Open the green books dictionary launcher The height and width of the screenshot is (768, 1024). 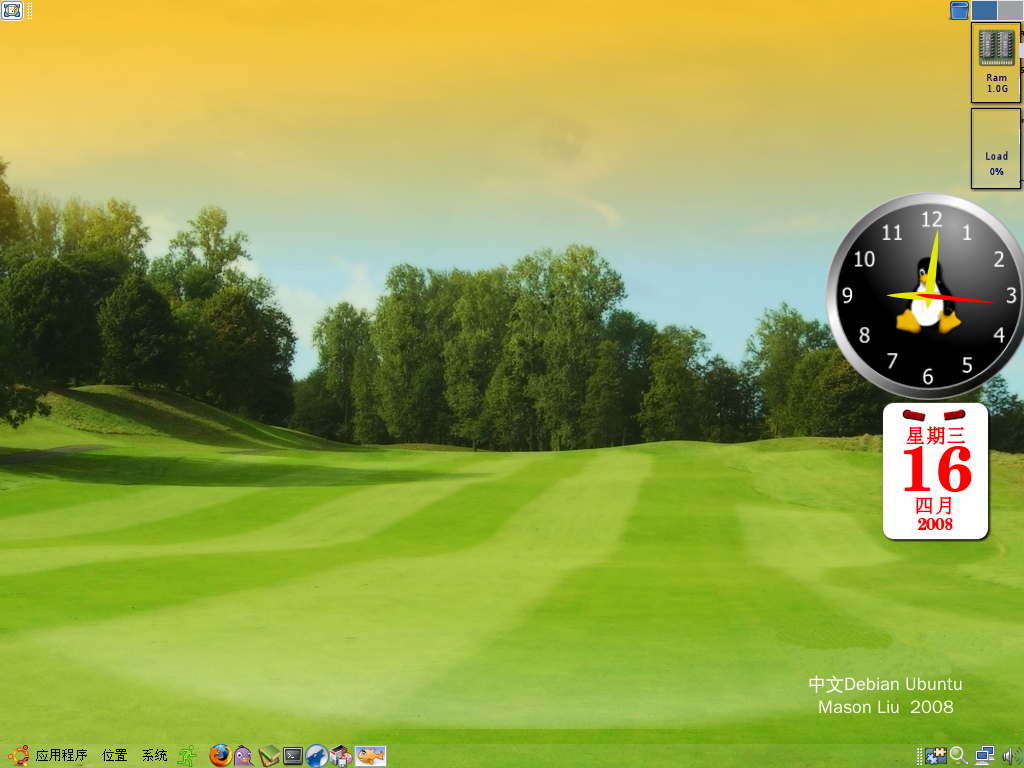(268, 756)
